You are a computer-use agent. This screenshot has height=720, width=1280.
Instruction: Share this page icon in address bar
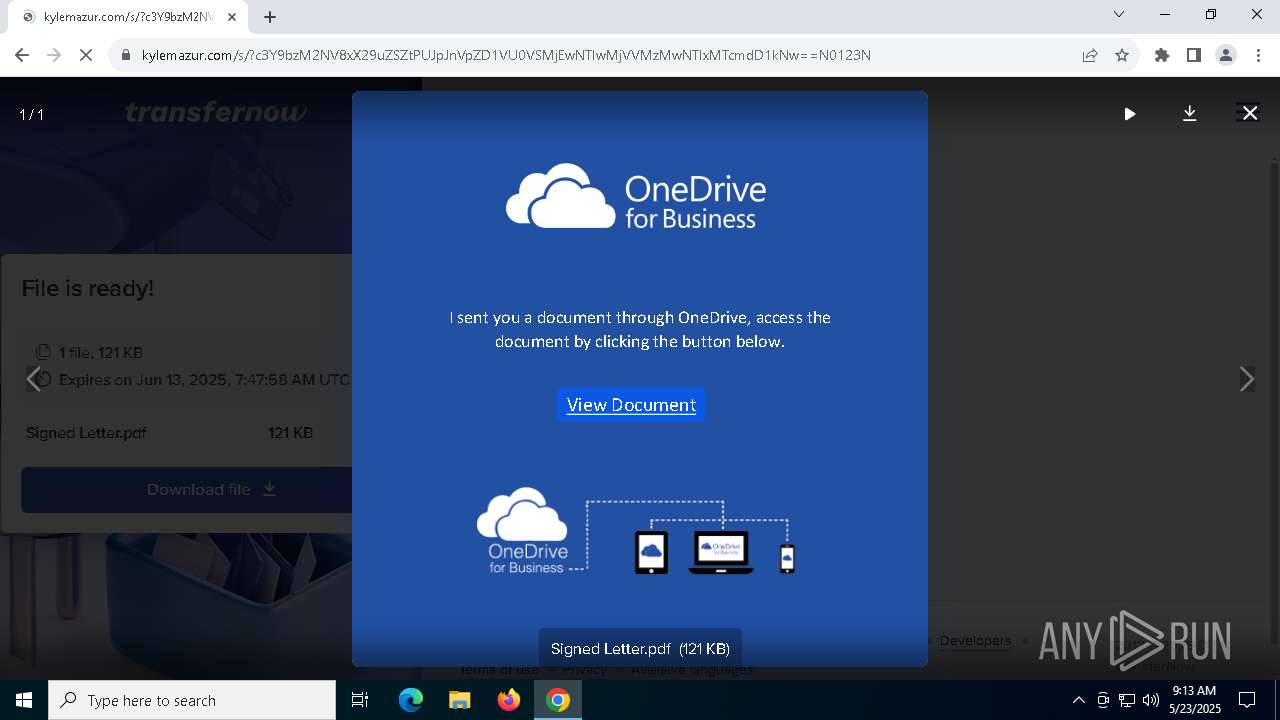tap(1090, 55)
